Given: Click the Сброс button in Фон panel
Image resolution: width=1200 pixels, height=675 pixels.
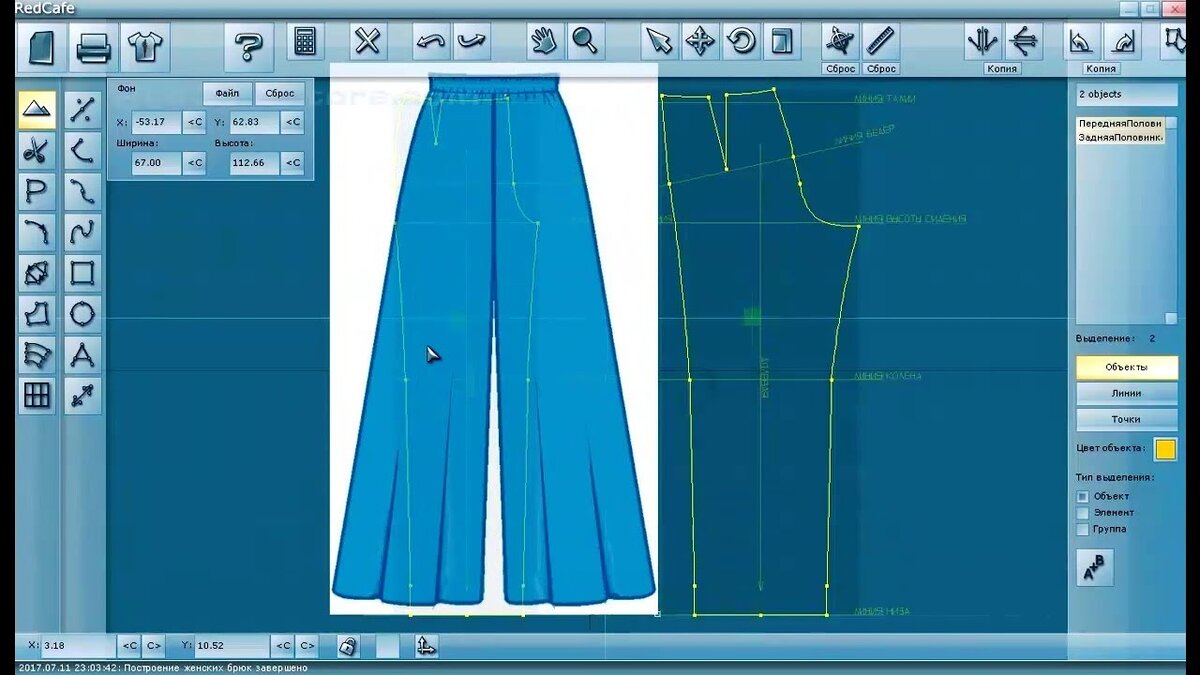Looking at the screenshot, I should (x=280, y=93).
